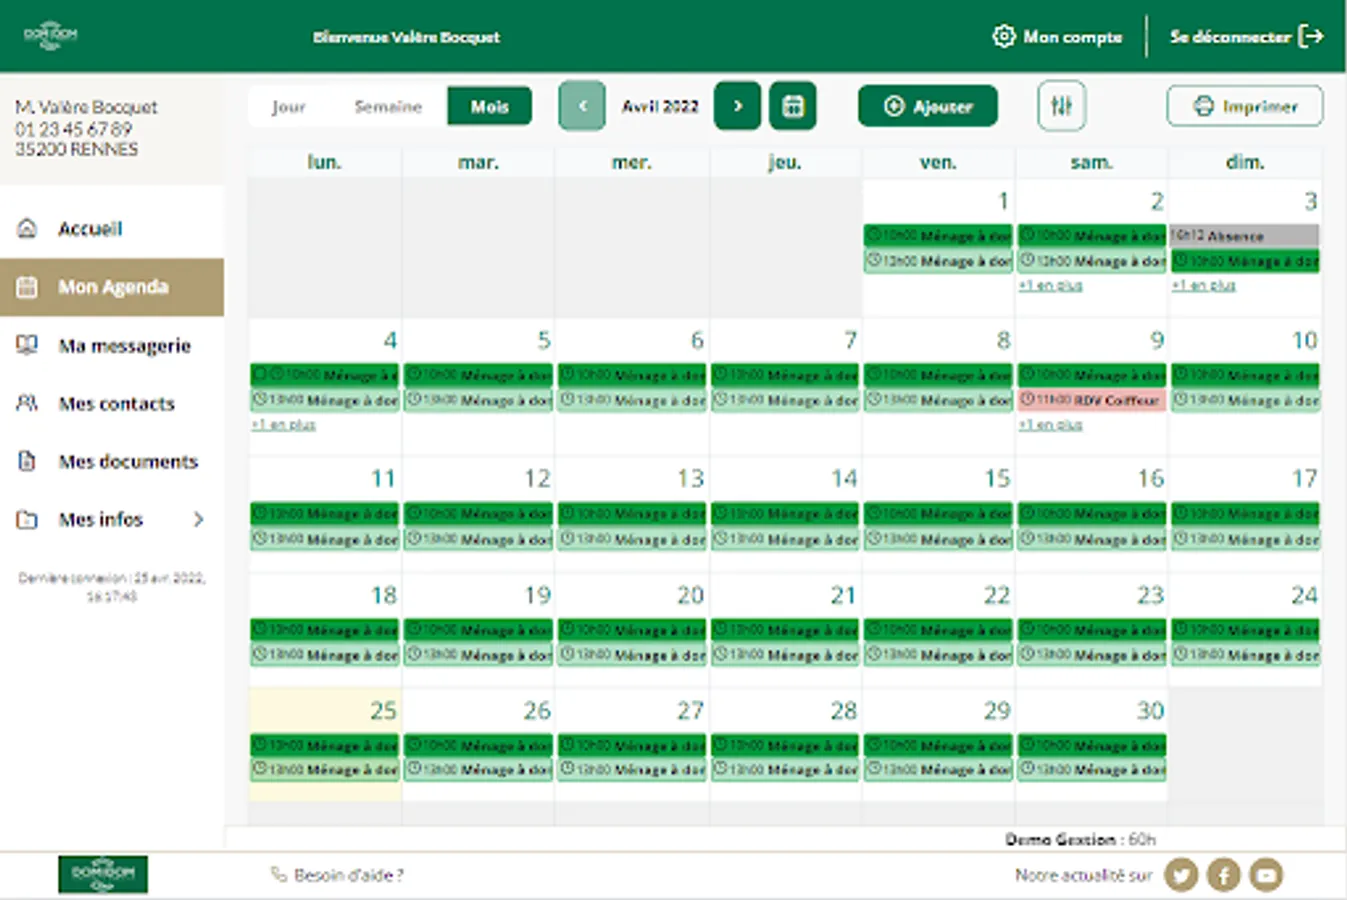Open the 10h00 Ménage event on April 25

[x=325, y=745]
